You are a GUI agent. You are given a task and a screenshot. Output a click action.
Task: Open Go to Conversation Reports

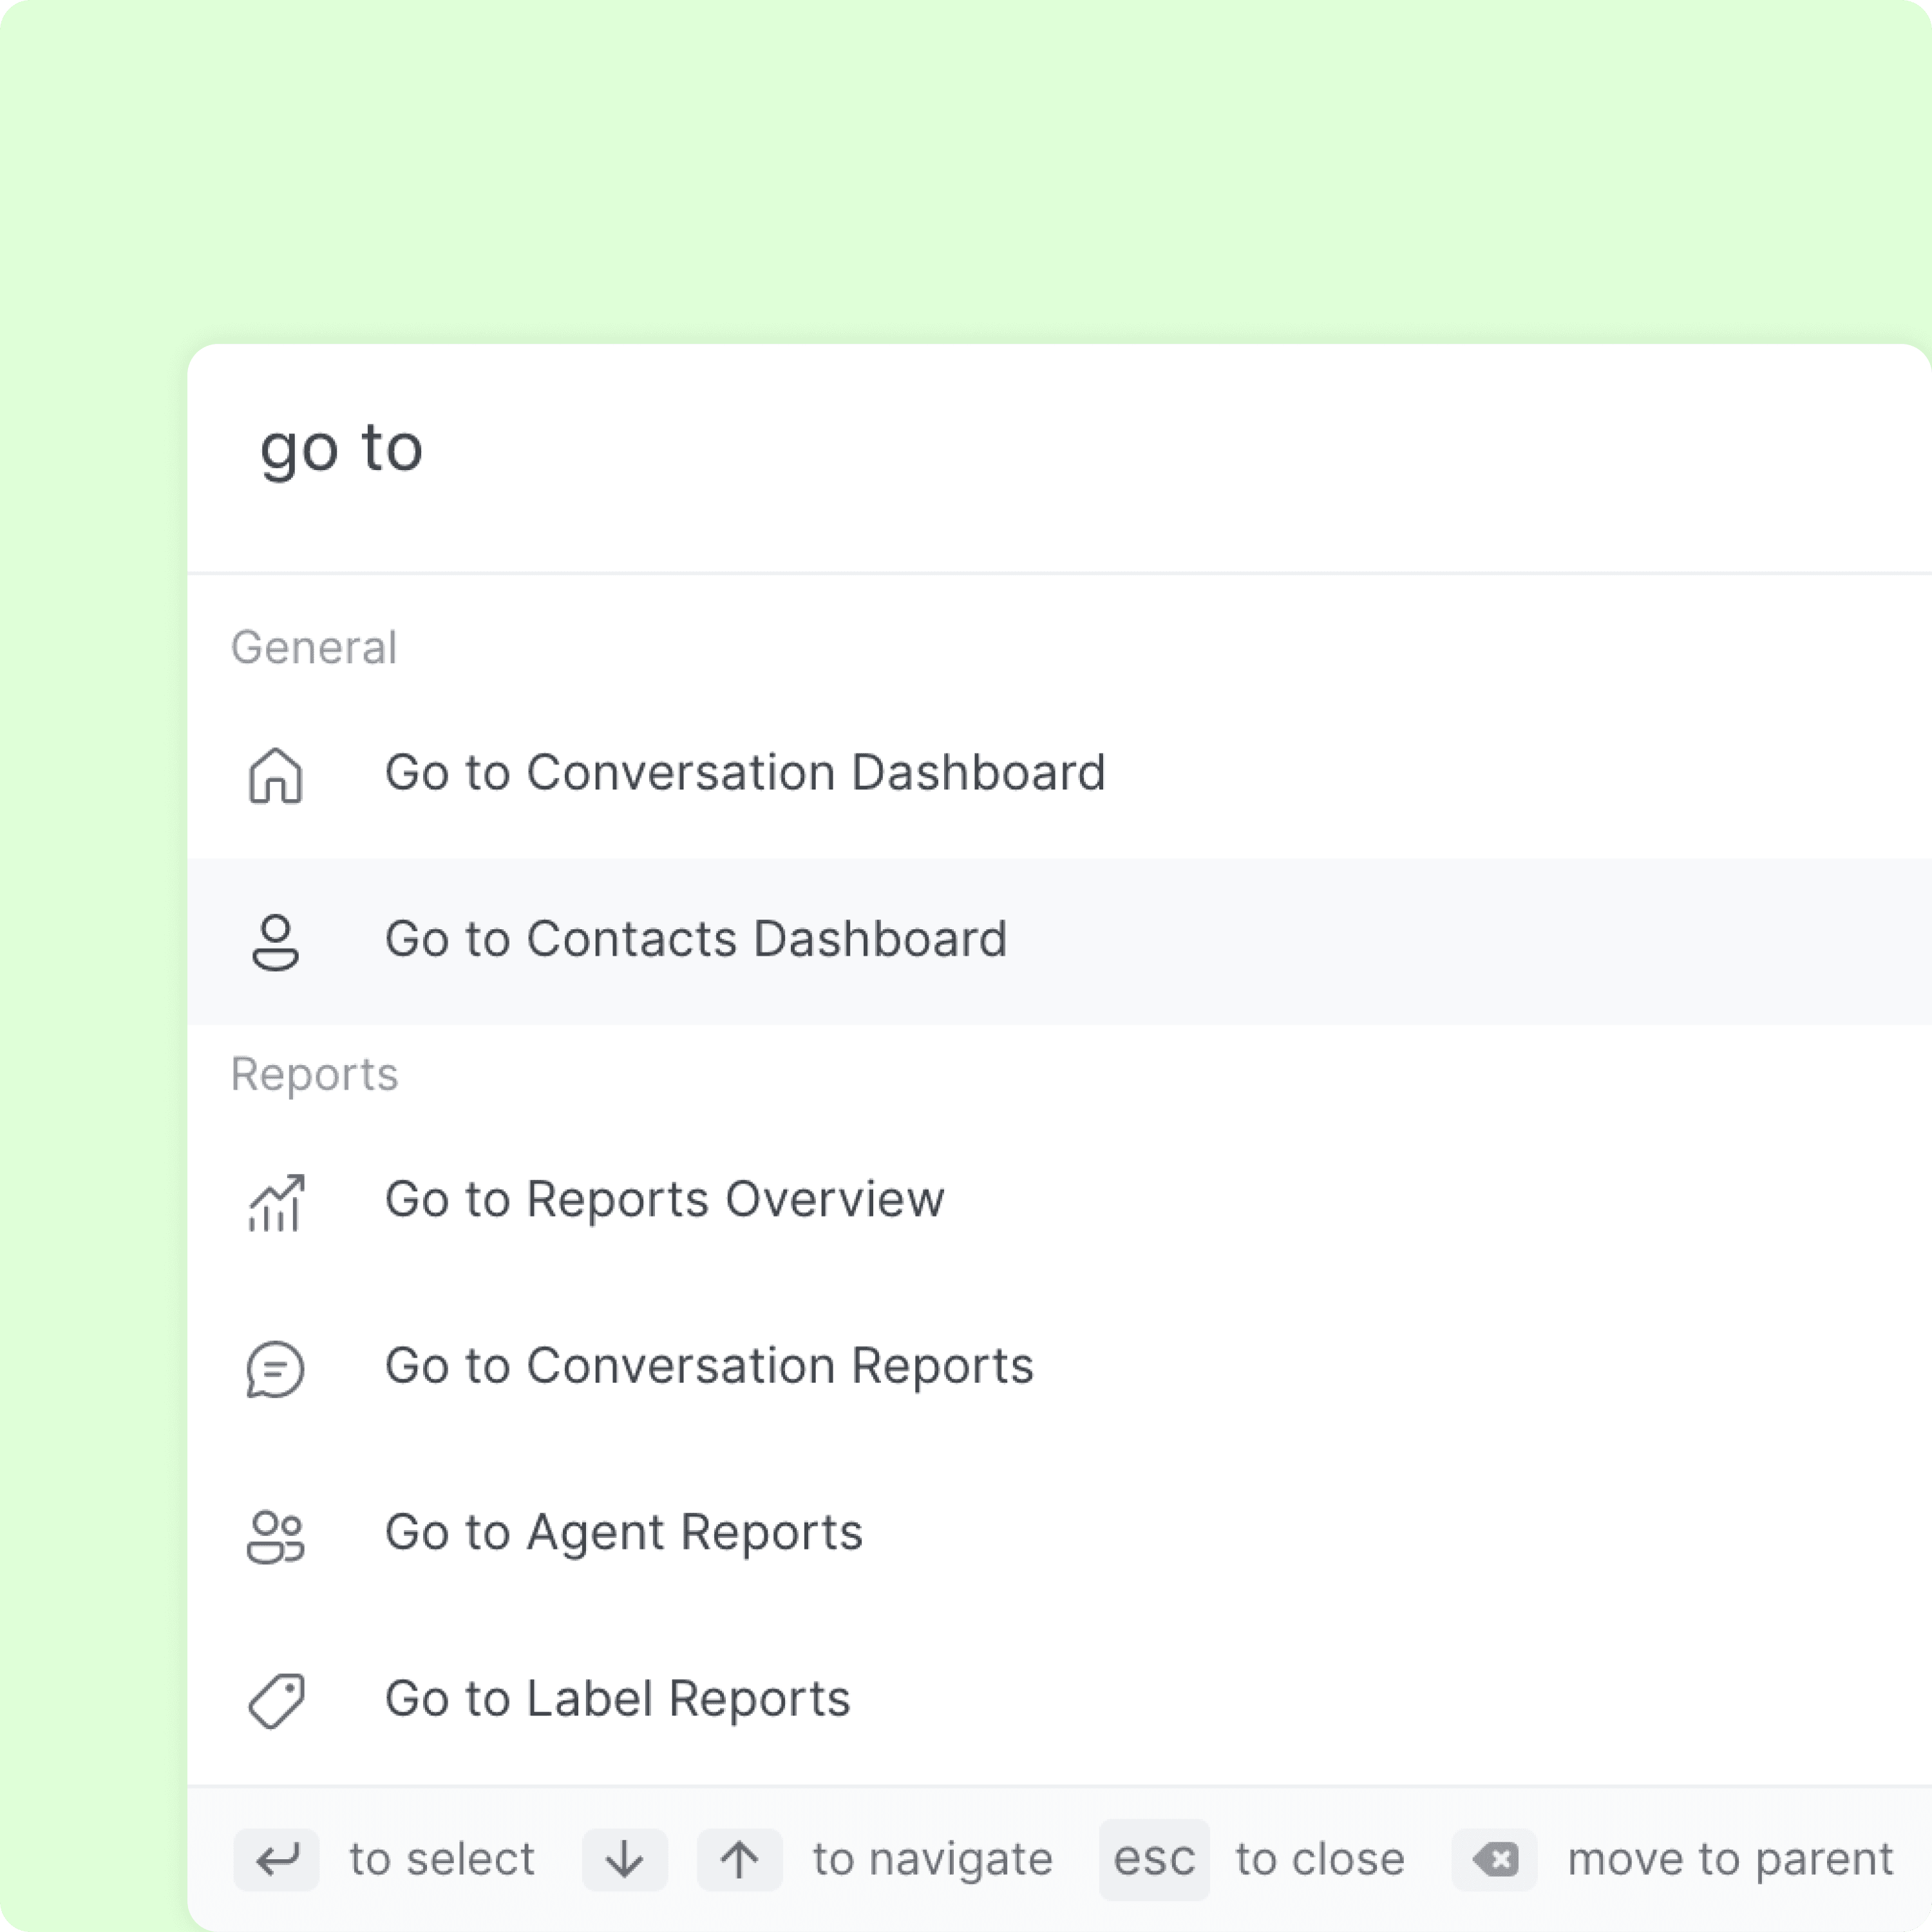[709, 1366]
